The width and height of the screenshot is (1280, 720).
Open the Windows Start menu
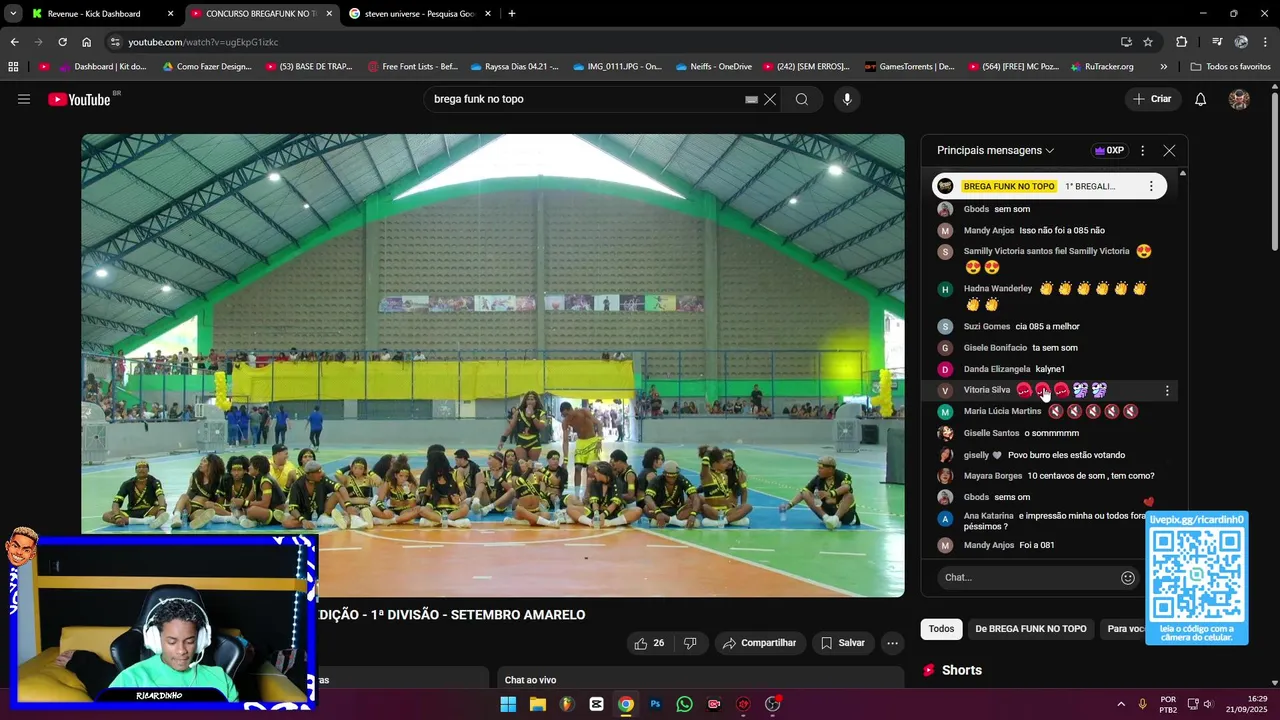[x=508, y=704]
